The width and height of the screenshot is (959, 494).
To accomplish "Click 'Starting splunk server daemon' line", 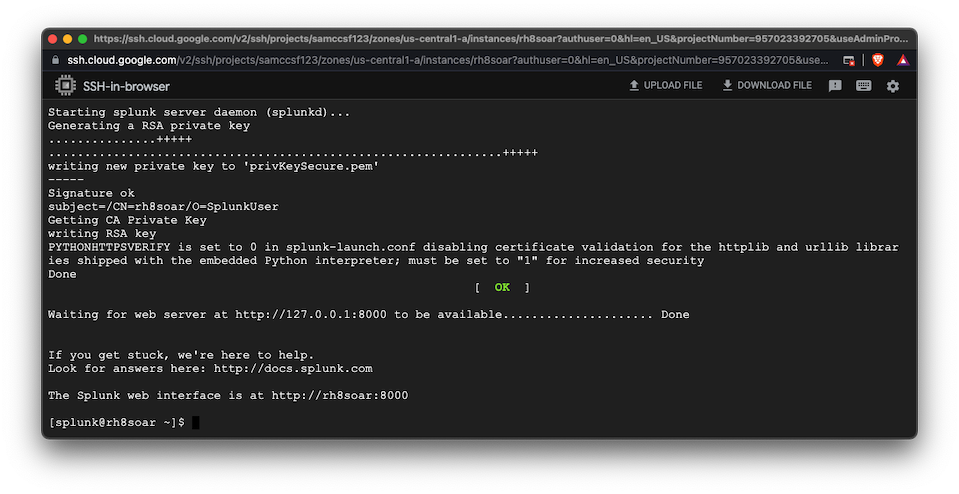I will 199,112.
